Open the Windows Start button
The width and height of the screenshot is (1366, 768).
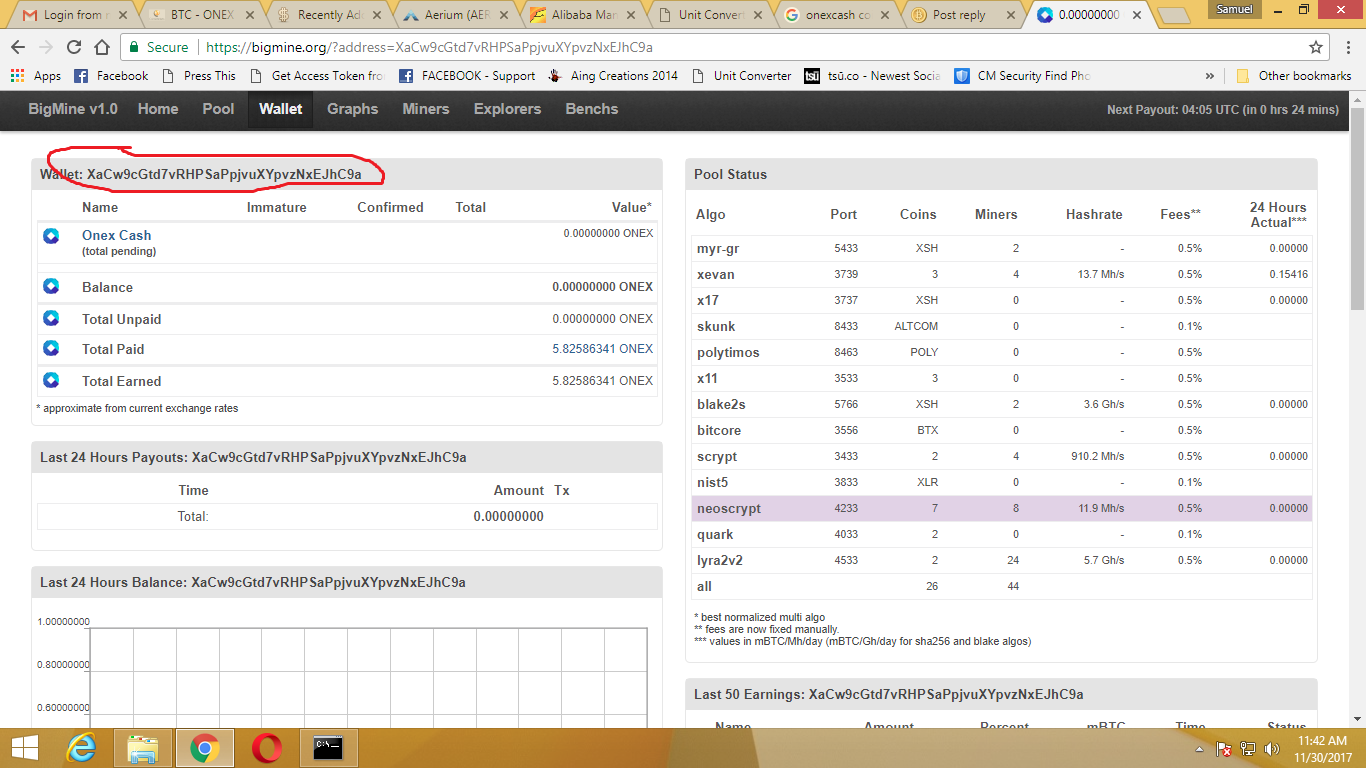[x=25, y=748]
